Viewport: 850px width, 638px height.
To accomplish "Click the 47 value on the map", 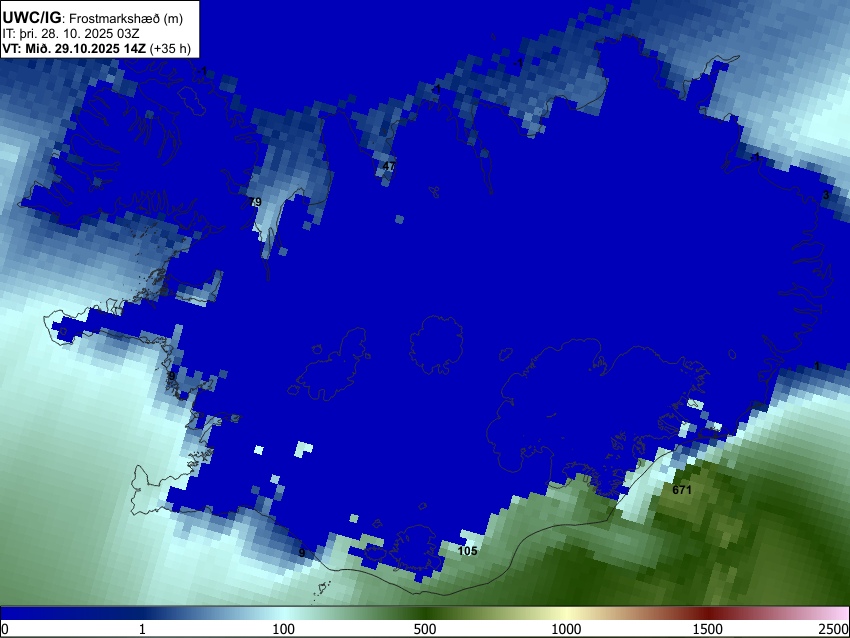I will pos(389,166).
